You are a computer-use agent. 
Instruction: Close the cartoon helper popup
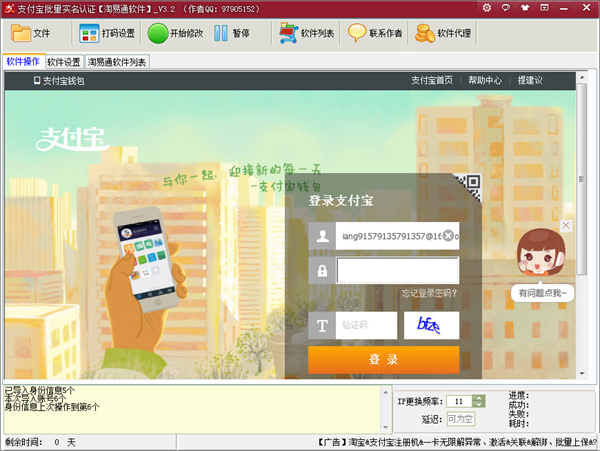tap(566, 226)
